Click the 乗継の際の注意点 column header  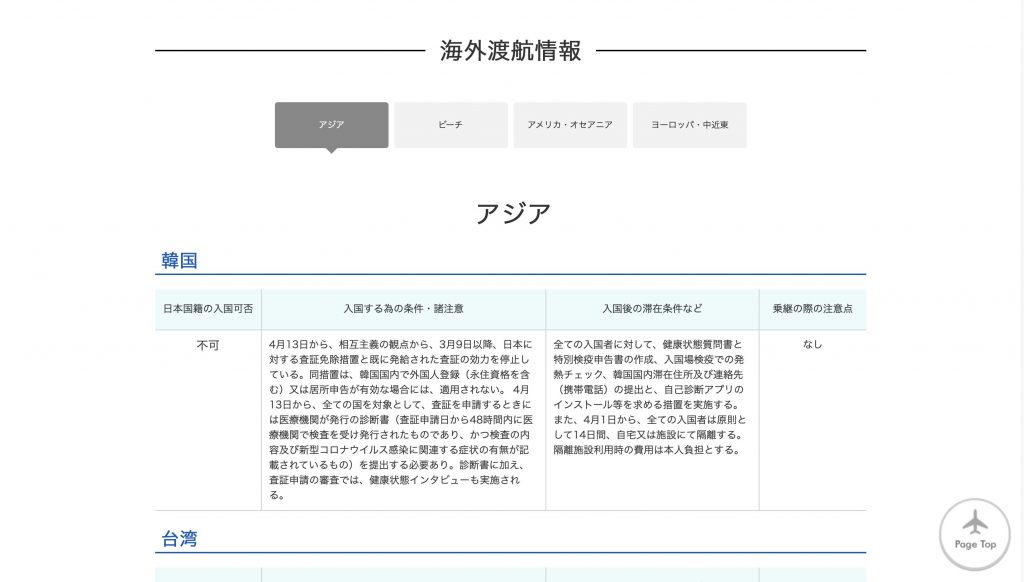click(x=812, y=309)
